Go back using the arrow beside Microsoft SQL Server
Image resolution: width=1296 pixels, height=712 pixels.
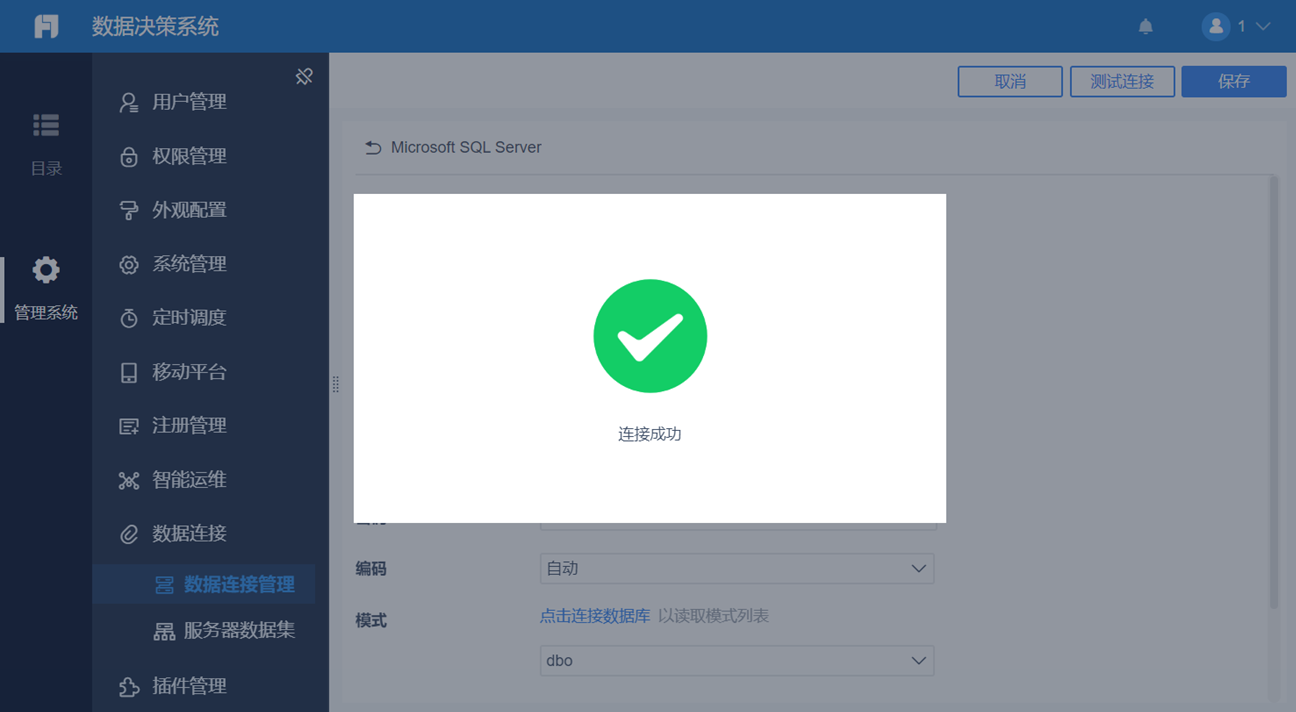pyautogui.click(x=373, y=148)
